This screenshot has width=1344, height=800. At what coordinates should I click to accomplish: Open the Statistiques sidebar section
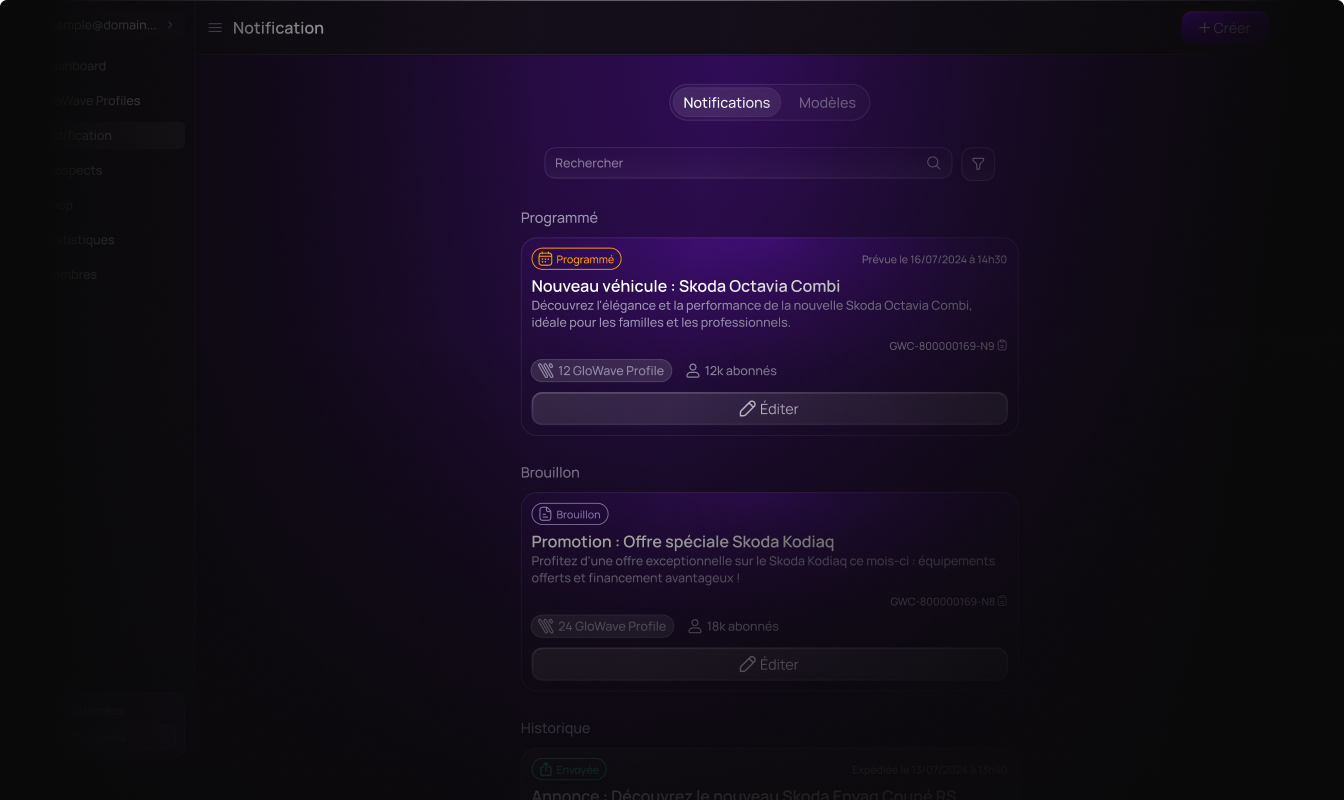pyautogui.click(x=86, y=239)
